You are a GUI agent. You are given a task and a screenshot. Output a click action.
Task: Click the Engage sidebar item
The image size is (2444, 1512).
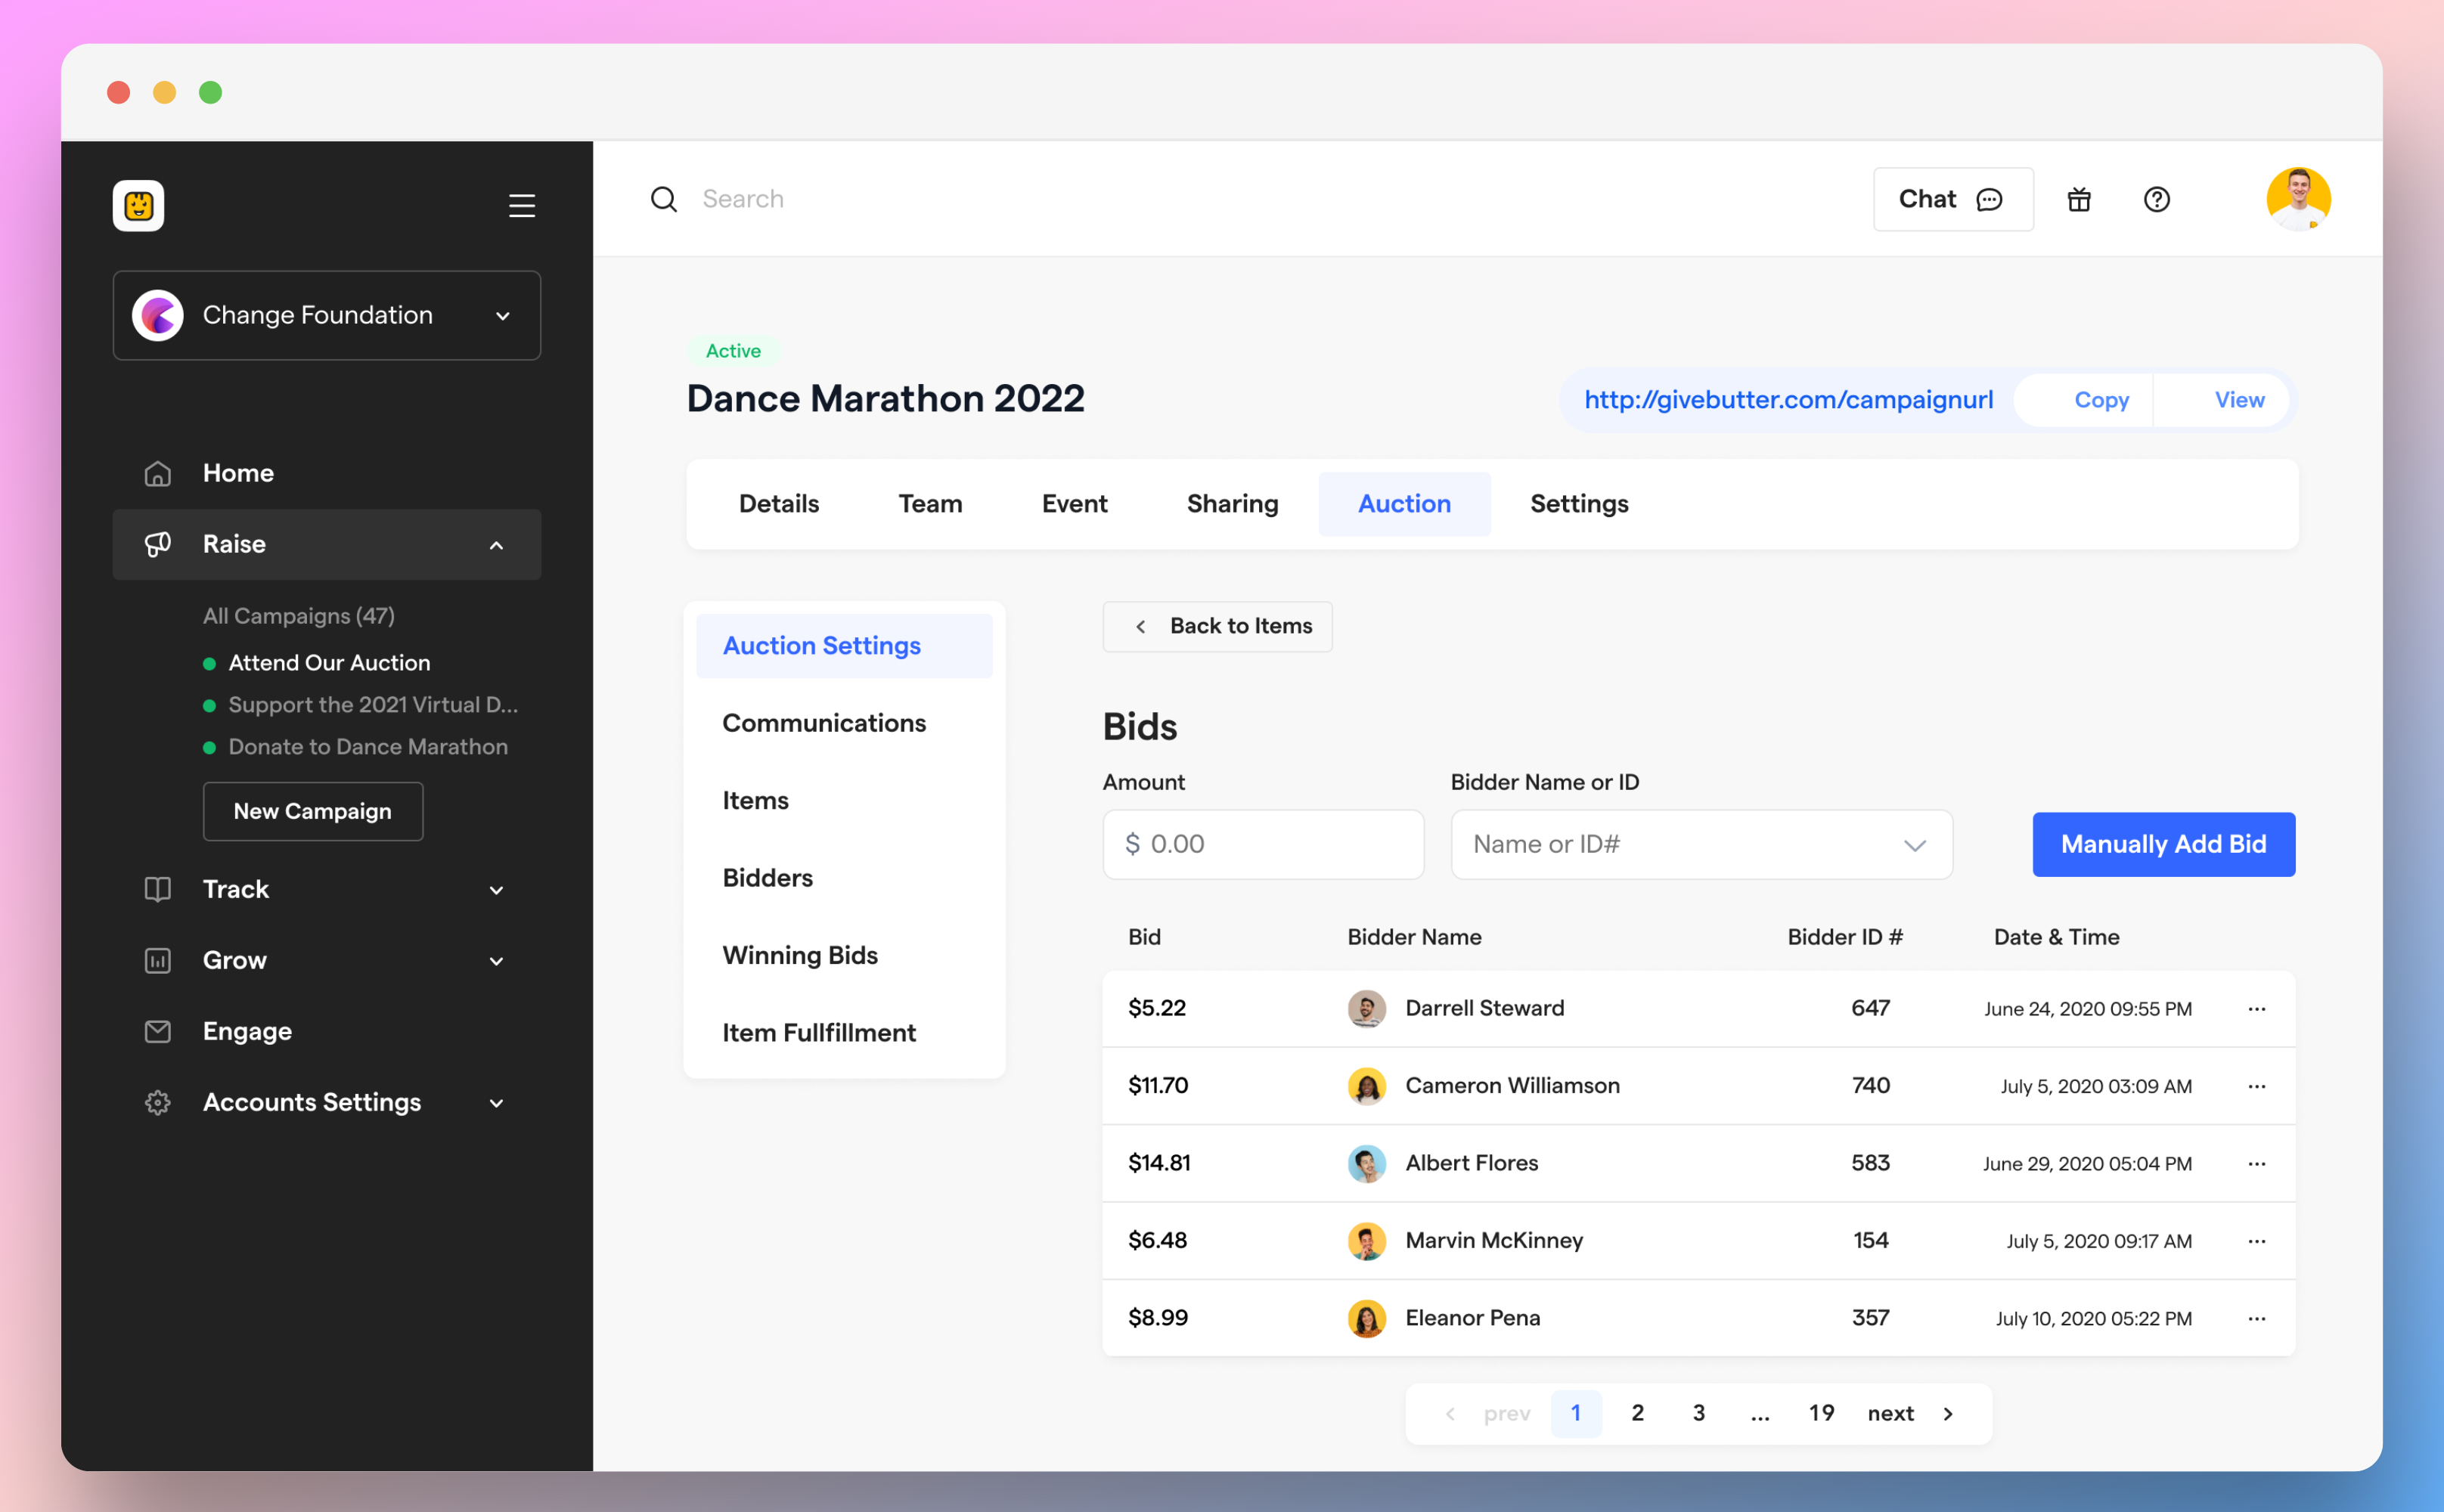point(327,1031)
